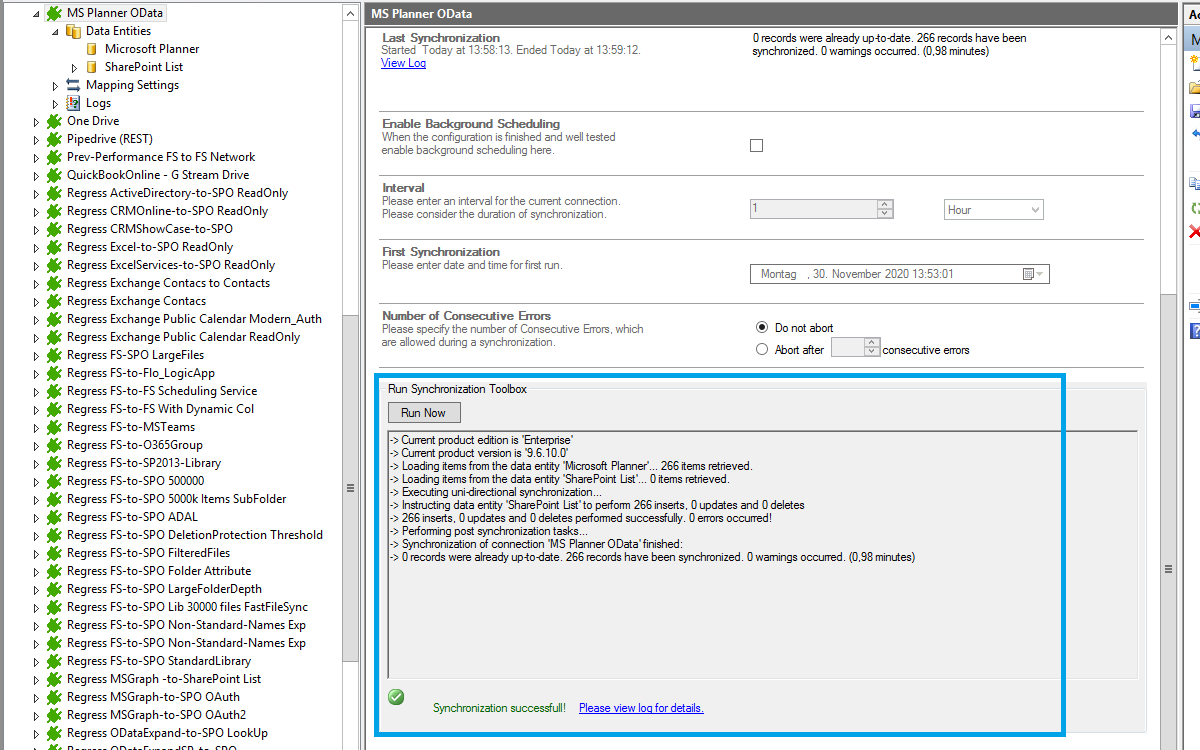Click the green refresh icon in Actions pane
Screen dimensions: 1200x750
tap(1194, 208)
